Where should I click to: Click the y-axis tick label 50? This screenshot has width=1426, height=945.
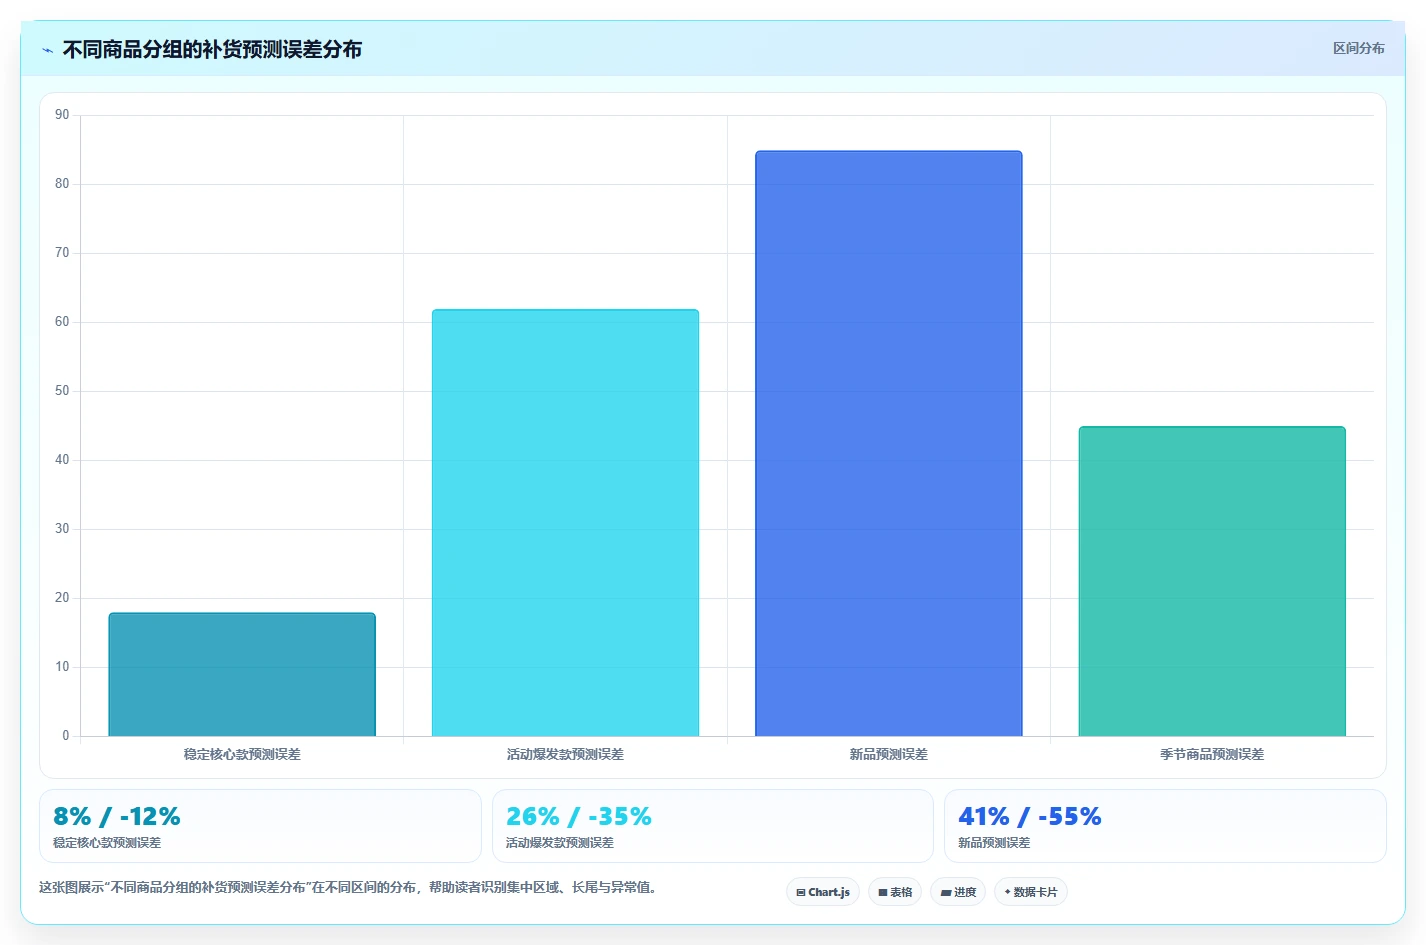[62, 391]
